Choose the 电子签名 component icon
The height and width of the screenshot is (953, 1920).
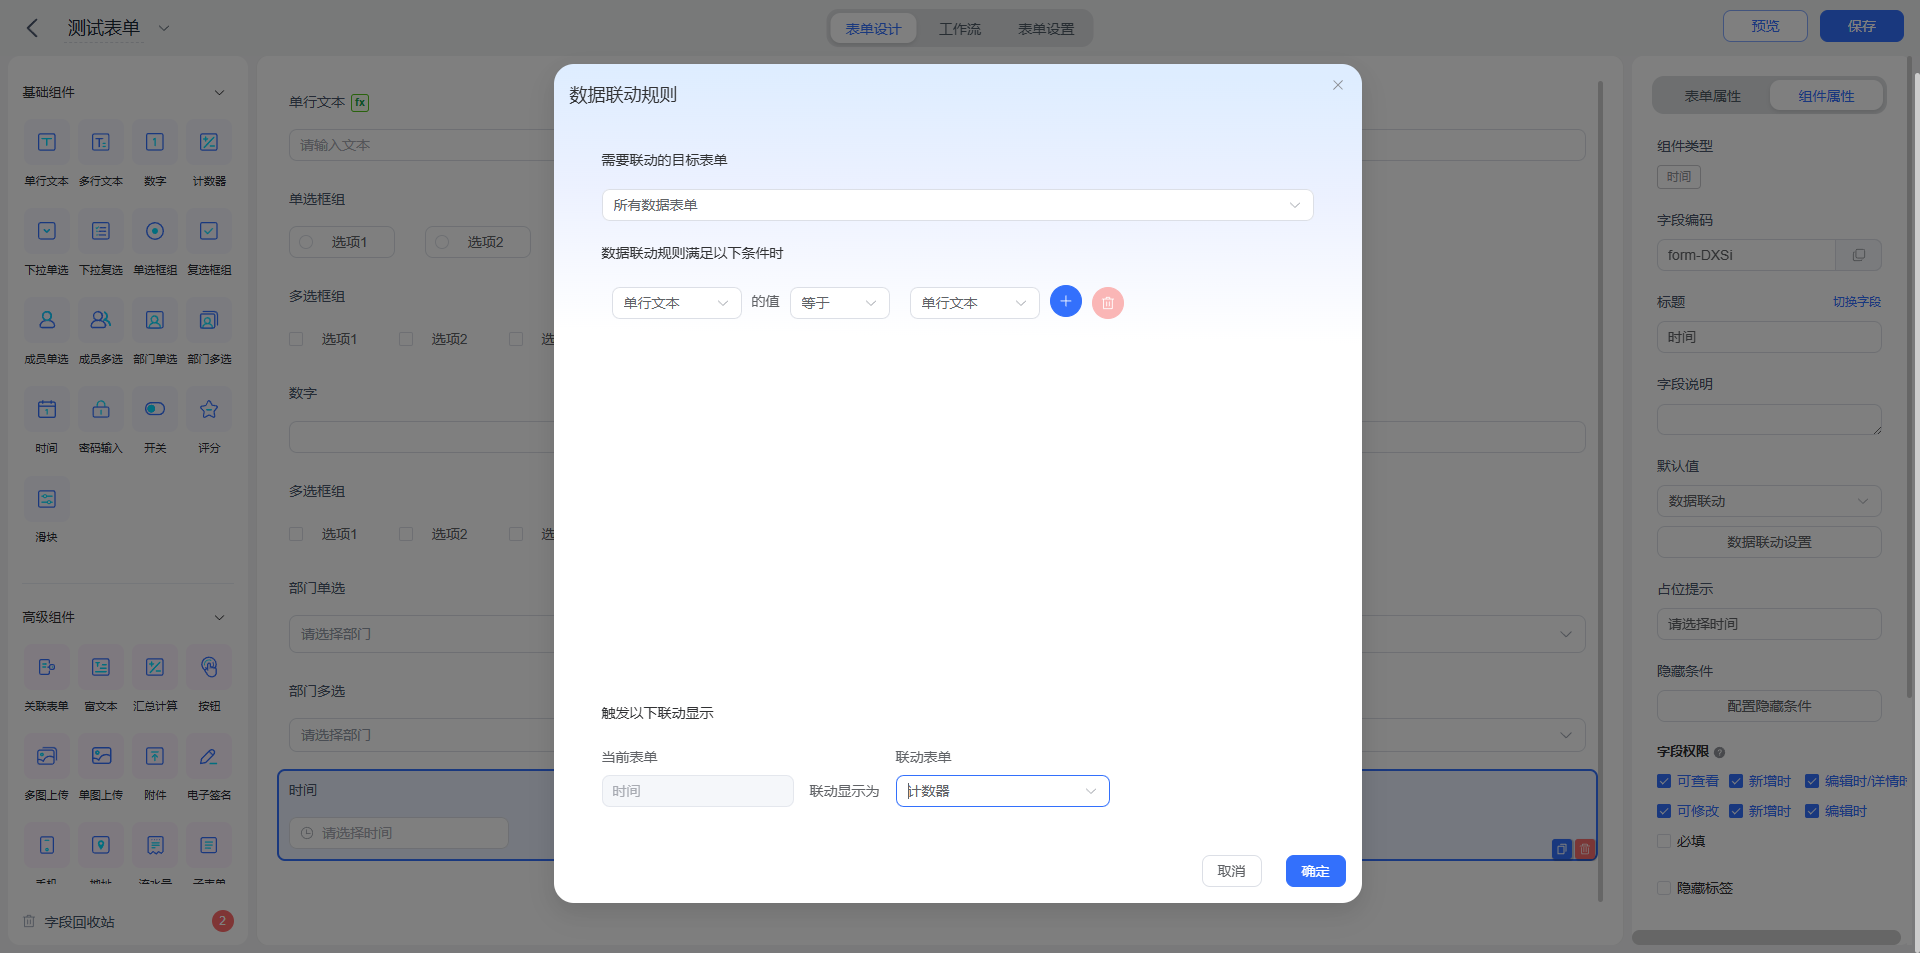pos(209,757)
